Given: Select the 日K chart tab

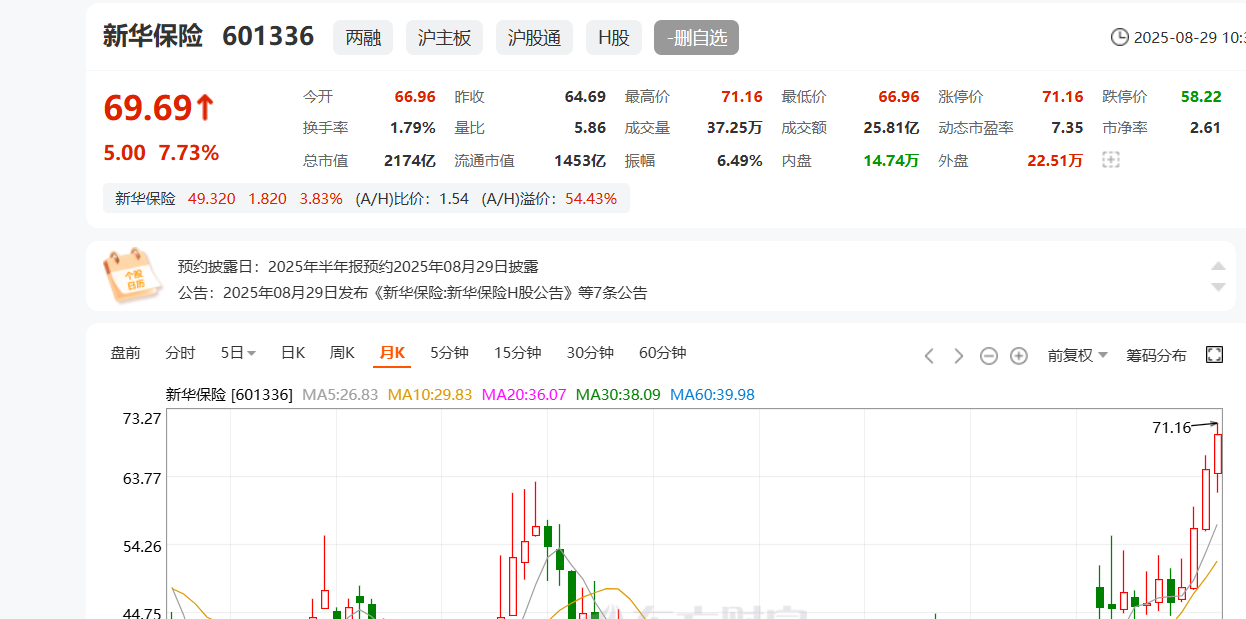Looking at the screenshot, I should pyautogui.click(x=293, y=353).
